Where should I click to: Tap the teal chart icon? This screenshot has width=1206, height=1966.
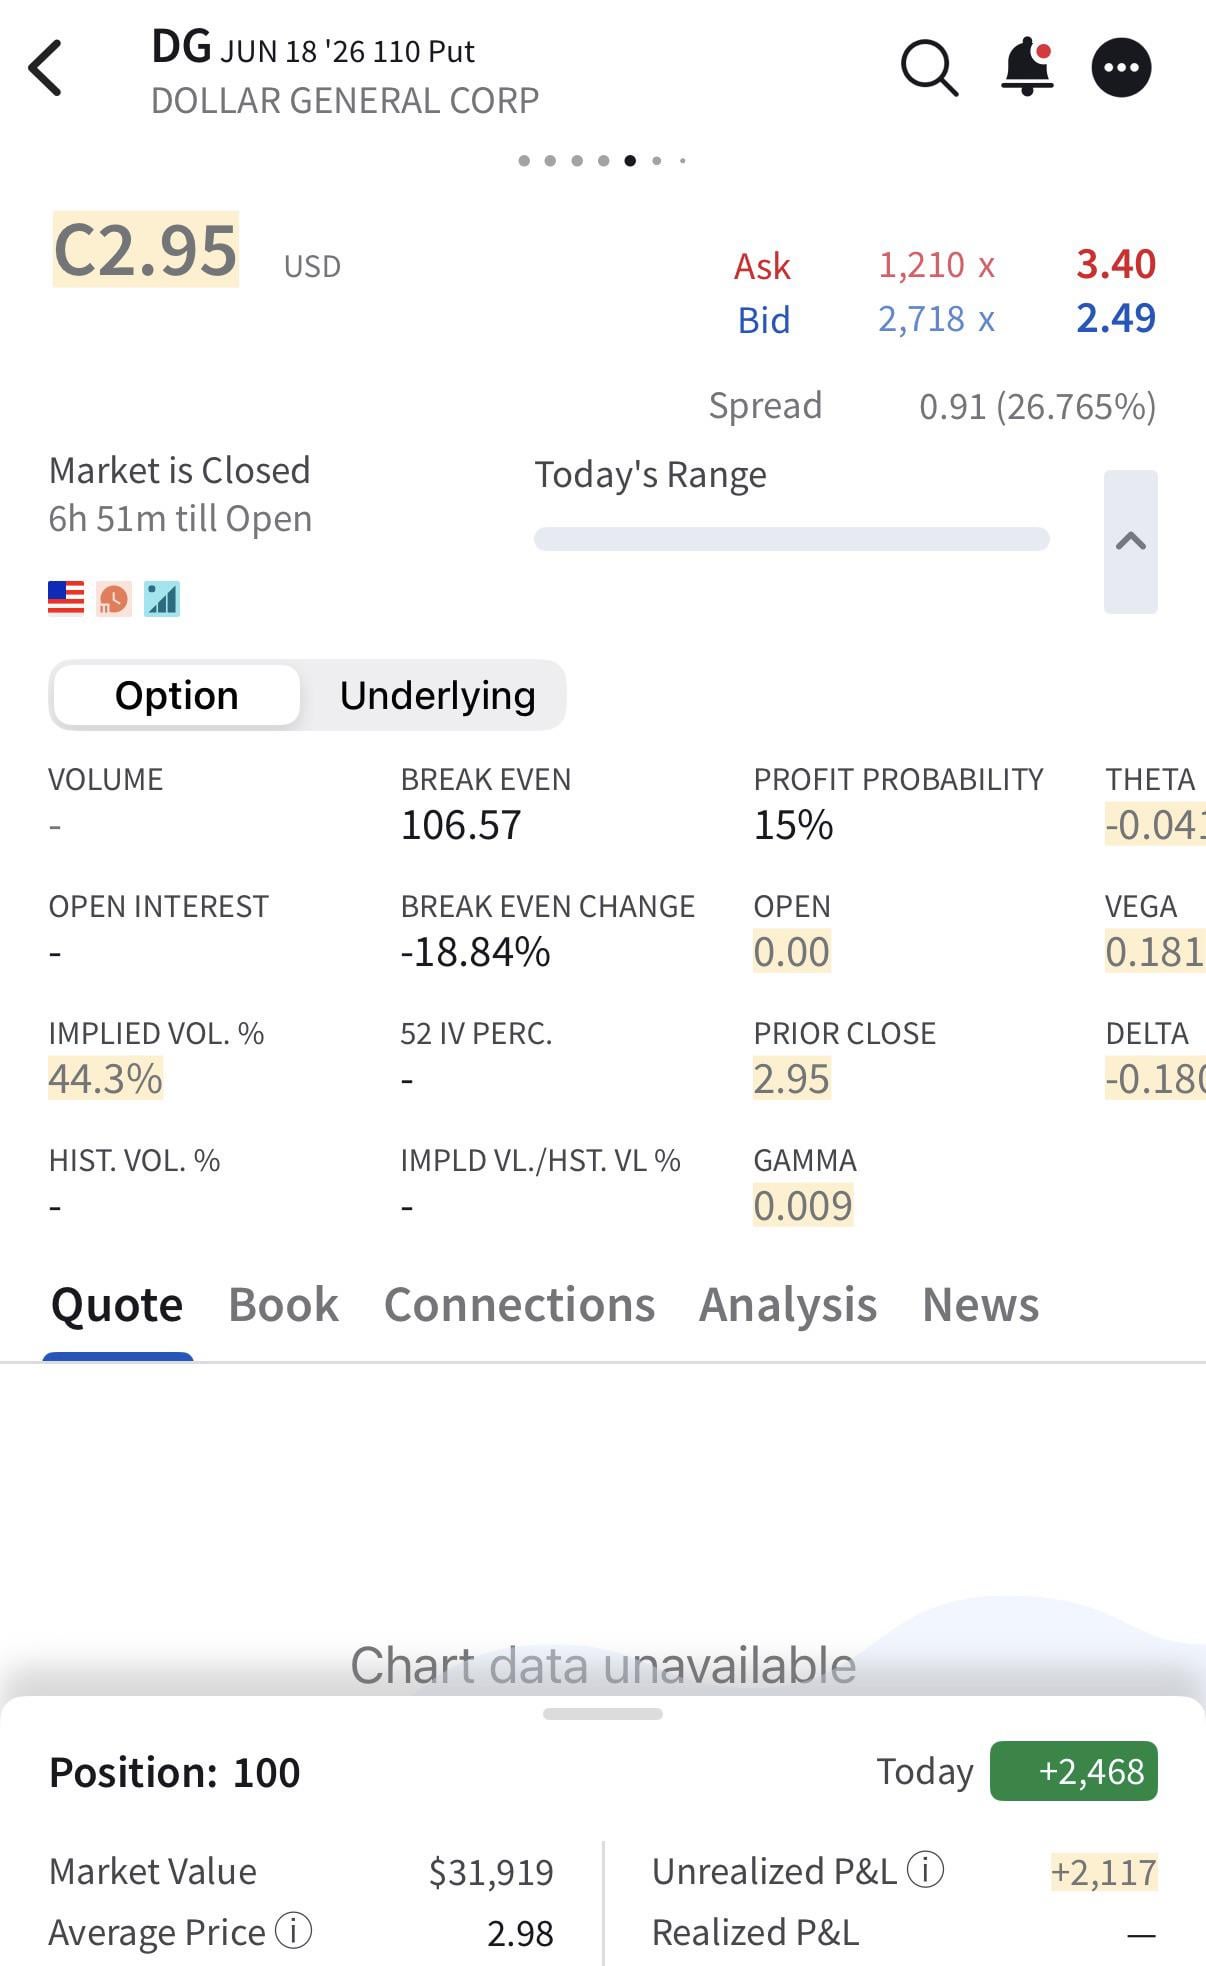tap(162, 599)
